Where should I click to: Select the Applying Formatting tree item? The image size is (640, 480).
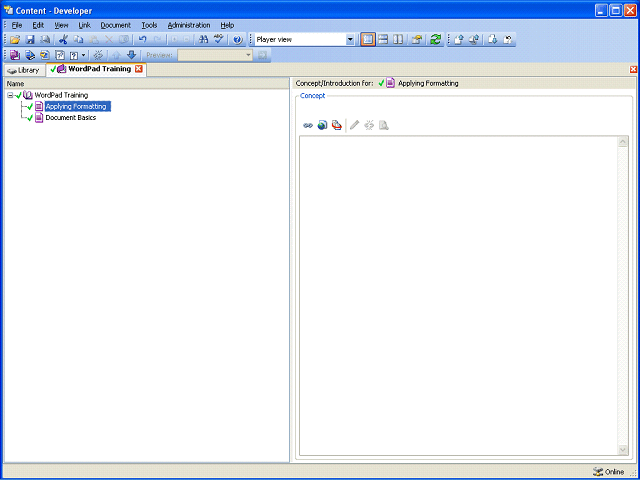click(76, 107)
